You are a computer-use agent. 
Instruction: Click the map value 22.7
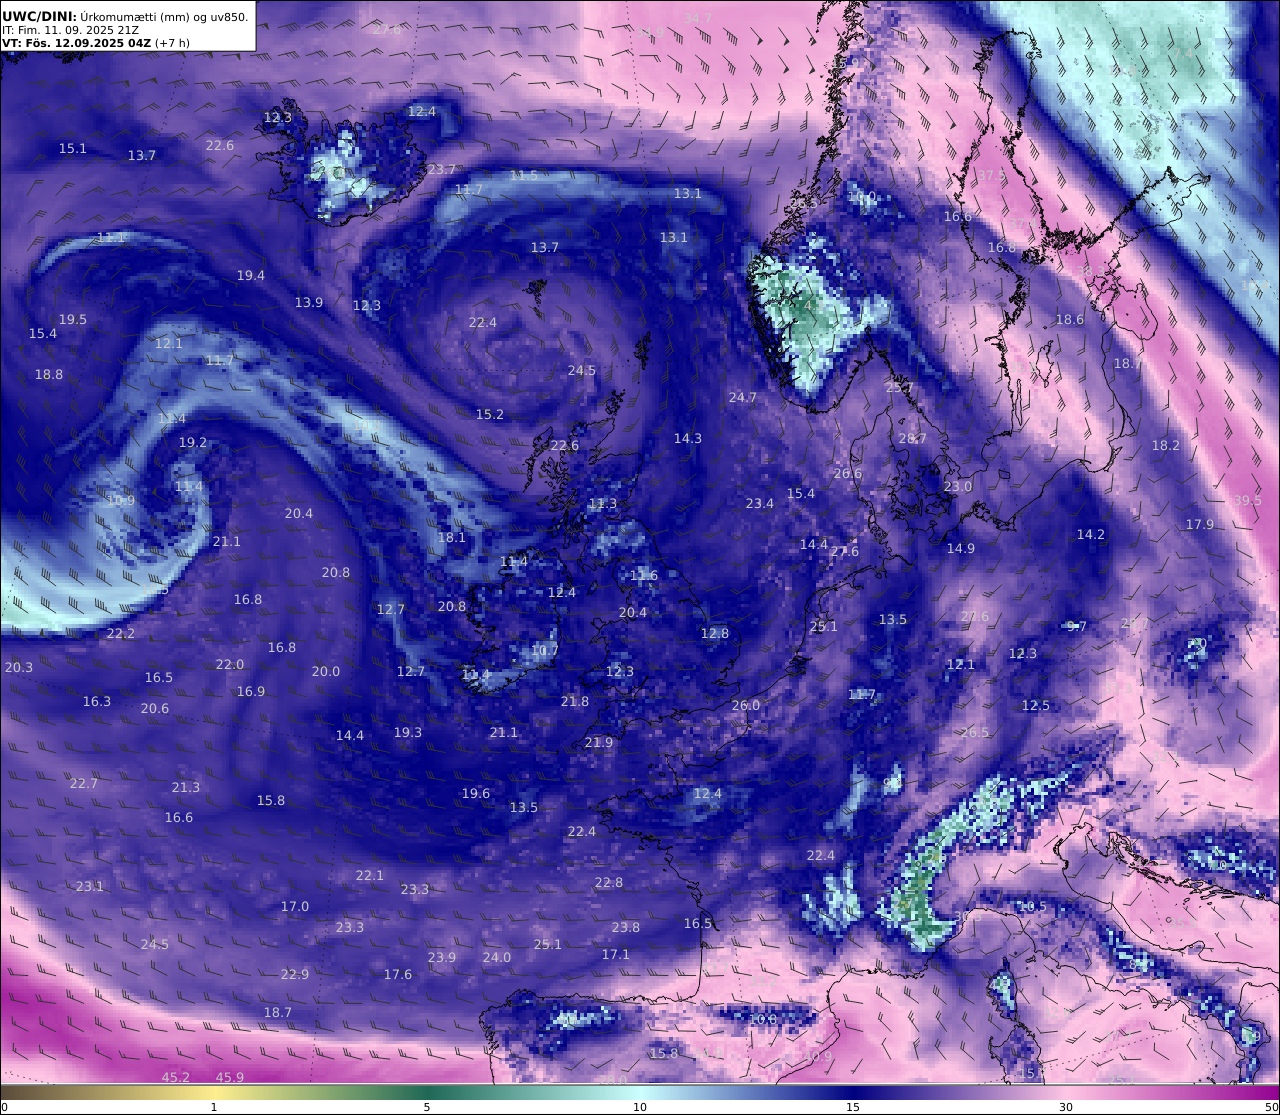click(x=84, y=784)
